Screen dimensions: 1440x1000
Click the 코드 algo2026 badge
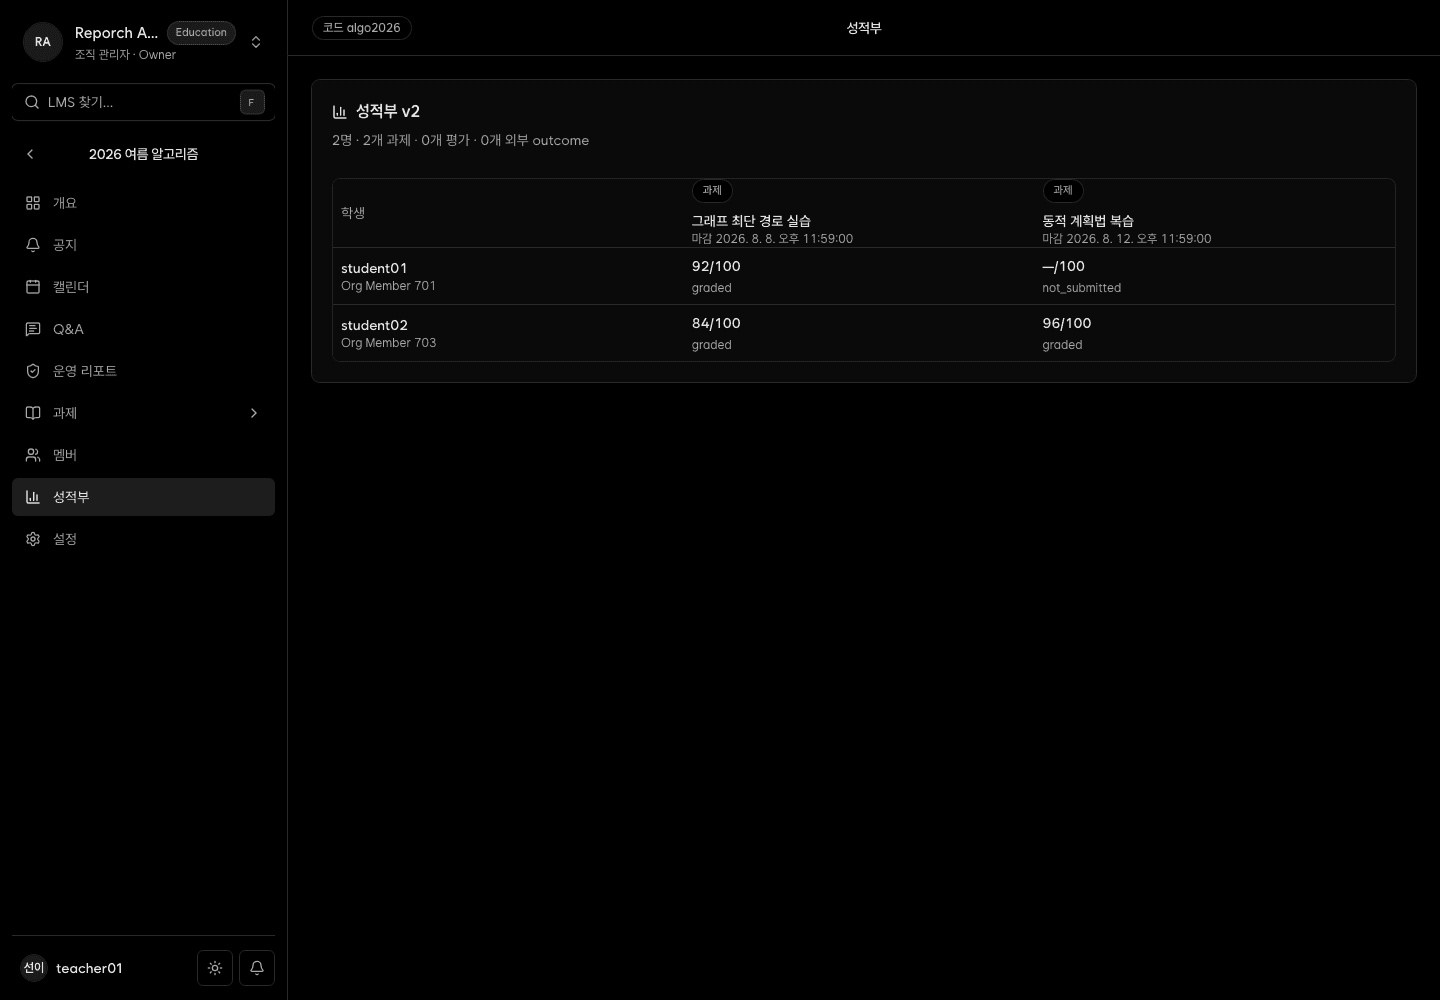pos(362,28)
